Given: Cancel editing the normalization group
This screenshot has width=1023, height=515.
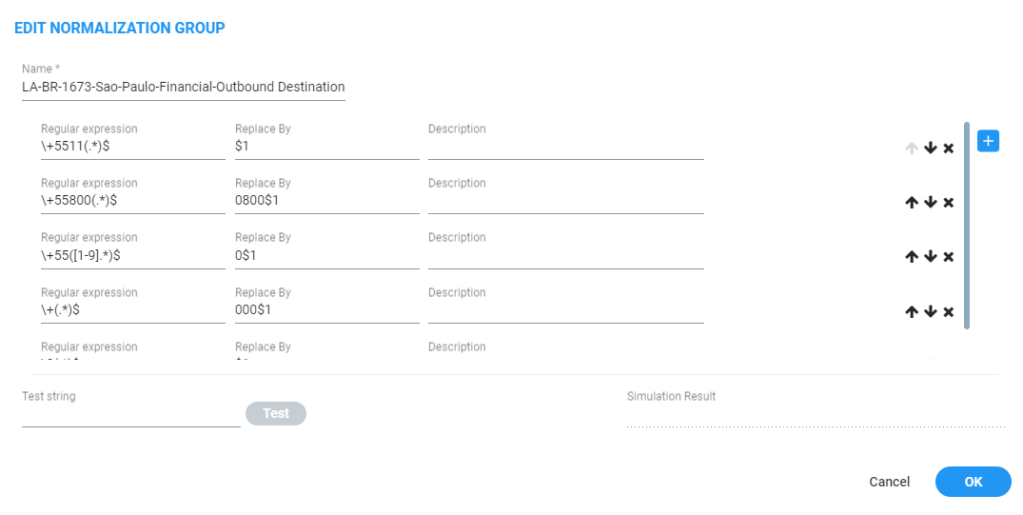Looking at the screenshot, I should pyautogui.click(x=889, y=482).
